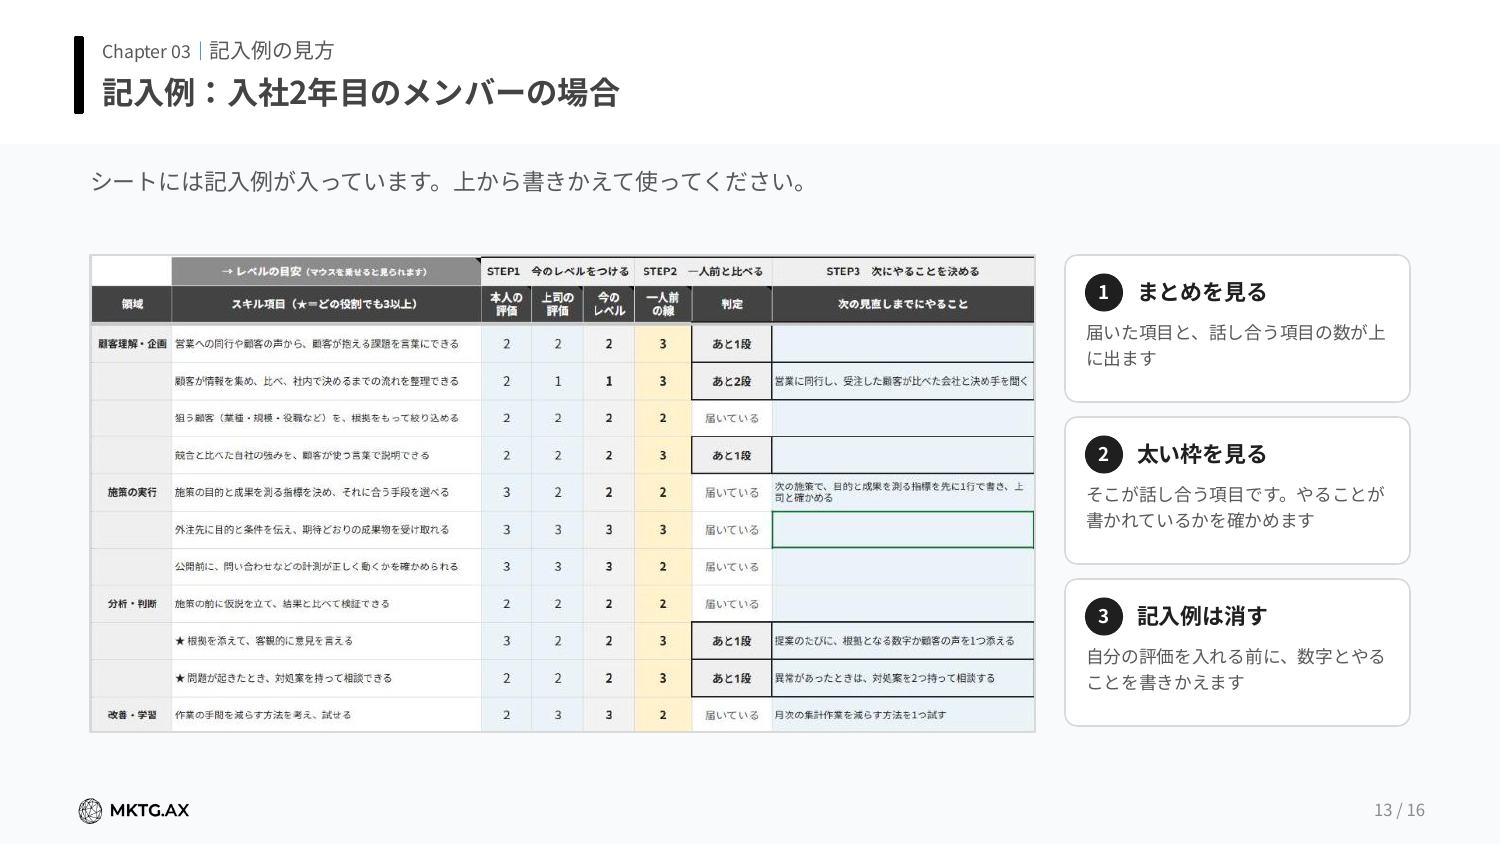Viewport: 1500px width, 844px height.
Task: Click the → レベルの目安 header cell
Action: [x=326, y=271]
